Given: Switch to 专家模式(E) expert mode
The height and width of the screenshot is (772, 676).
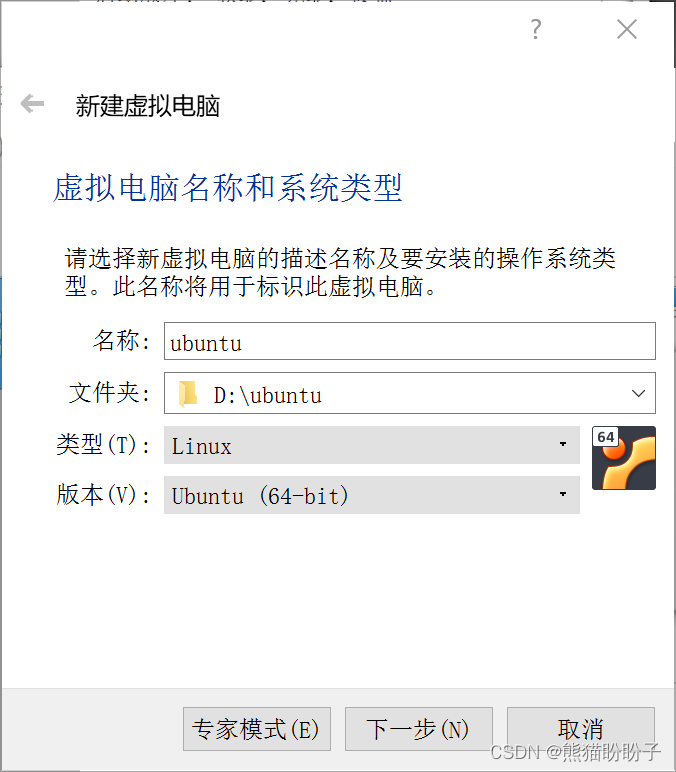Looking at the screenshot, I should click(x=257, y=729).
